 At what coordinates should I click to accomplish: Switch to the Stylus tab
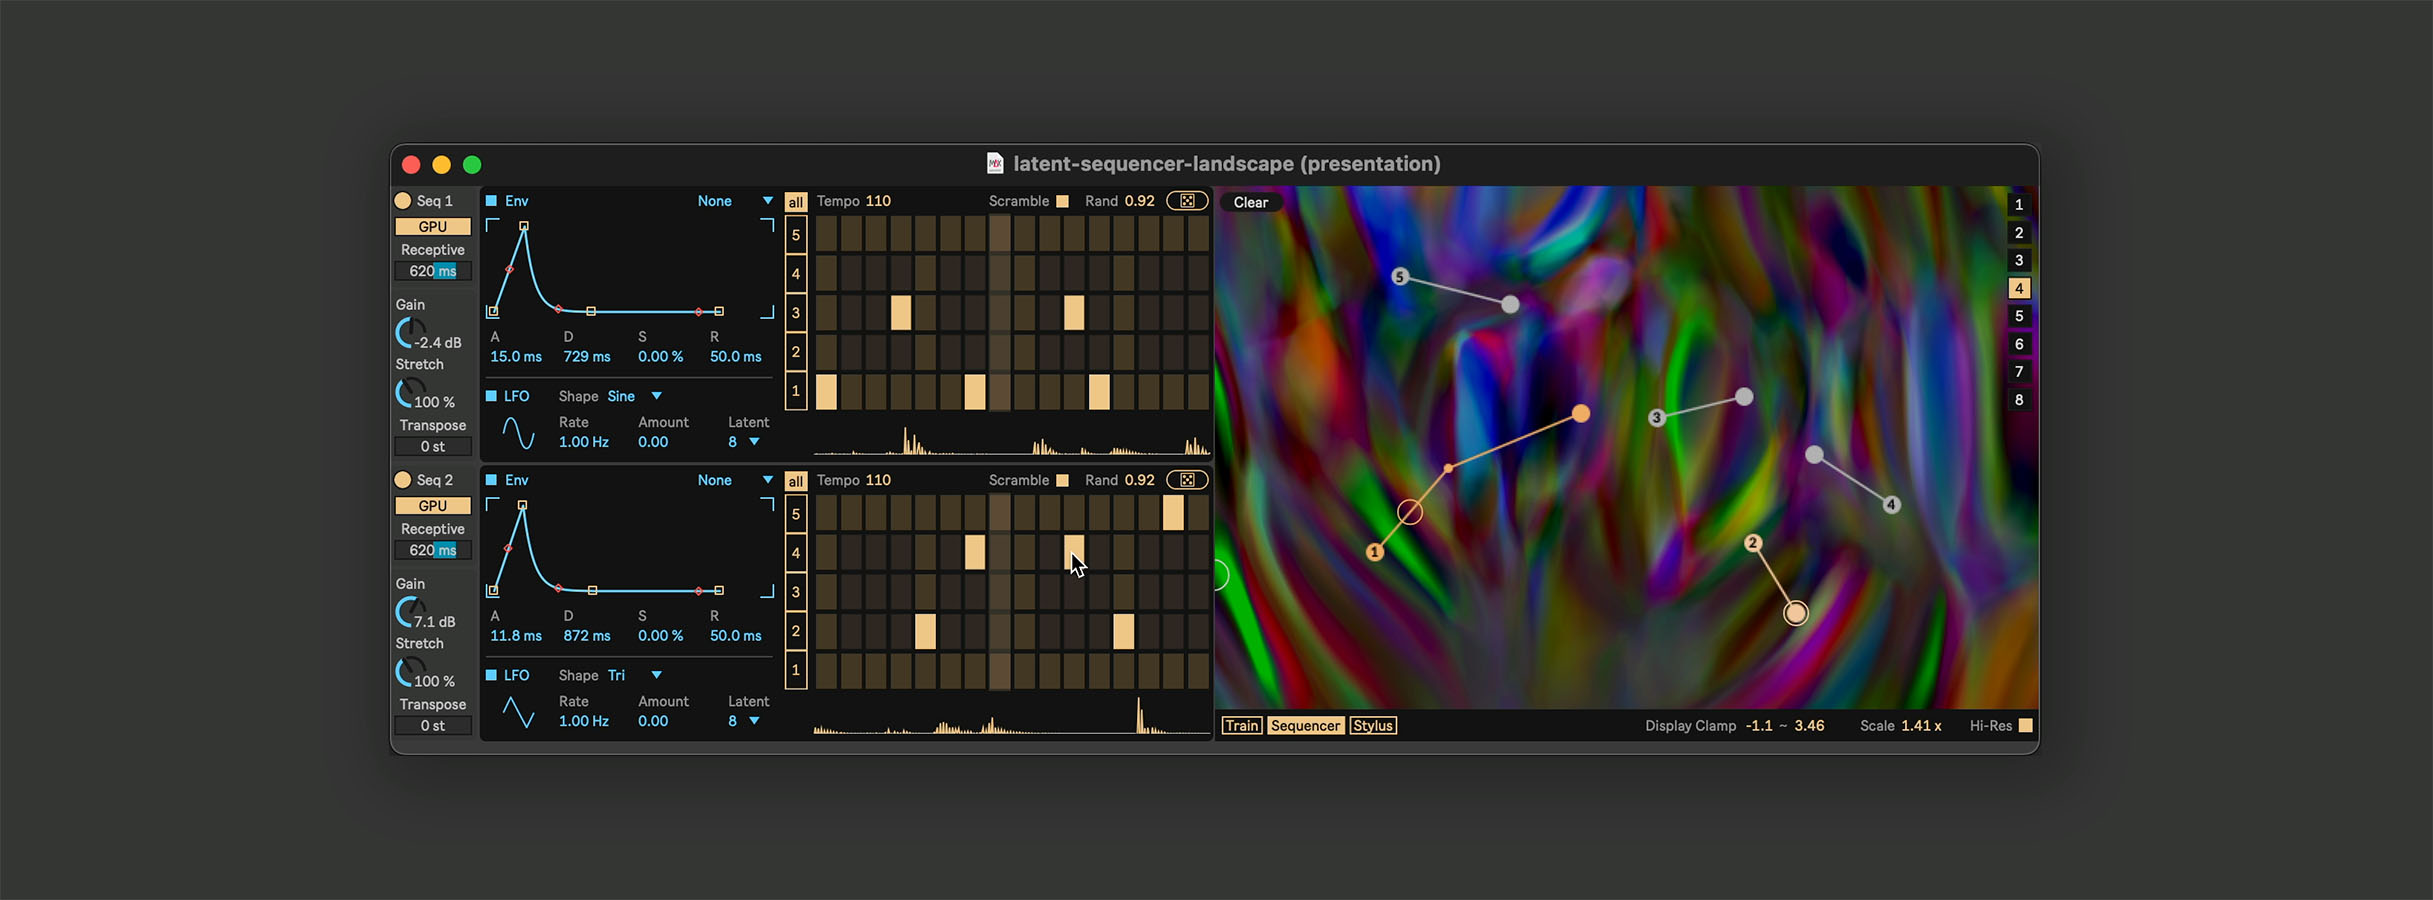(x=1372, y=726)
